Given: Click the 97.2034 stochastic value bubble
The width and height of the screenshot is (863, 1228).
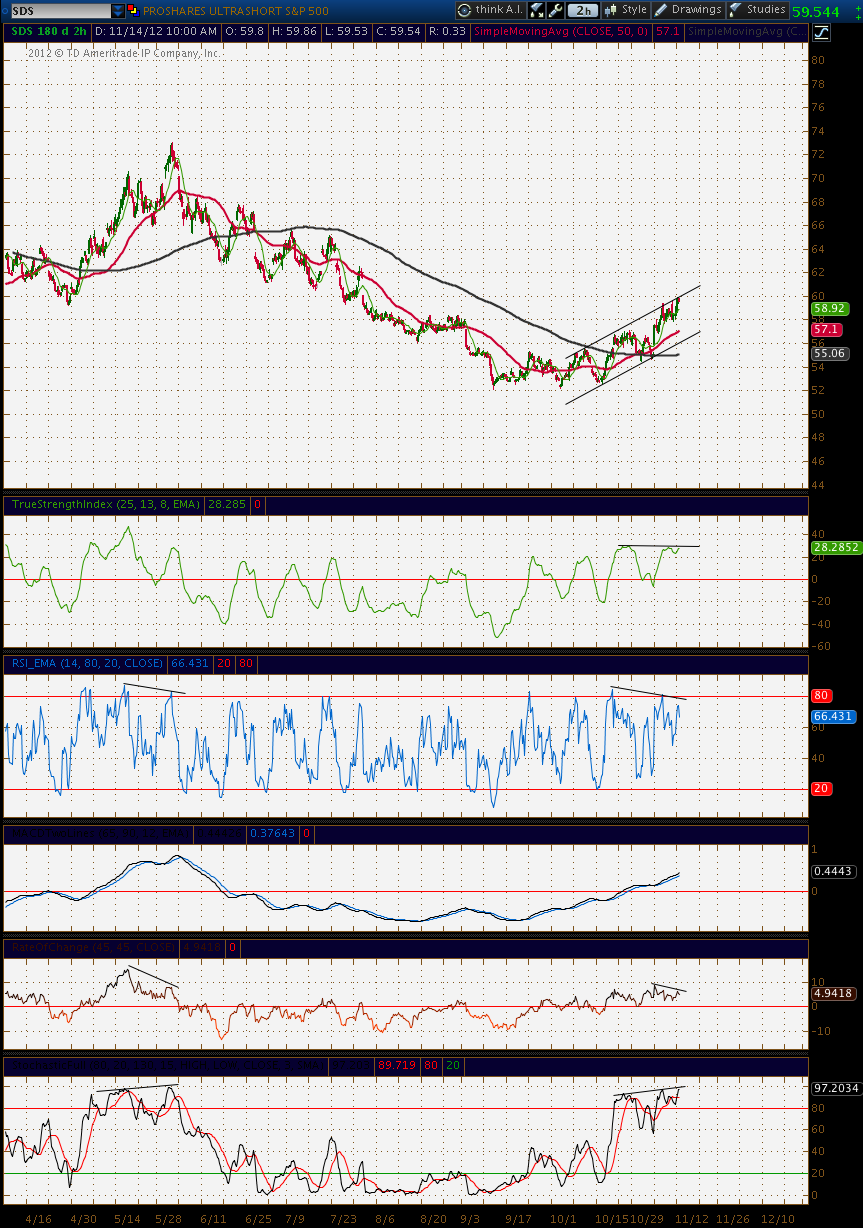Looking at the screenshot, I should 835,1086.
